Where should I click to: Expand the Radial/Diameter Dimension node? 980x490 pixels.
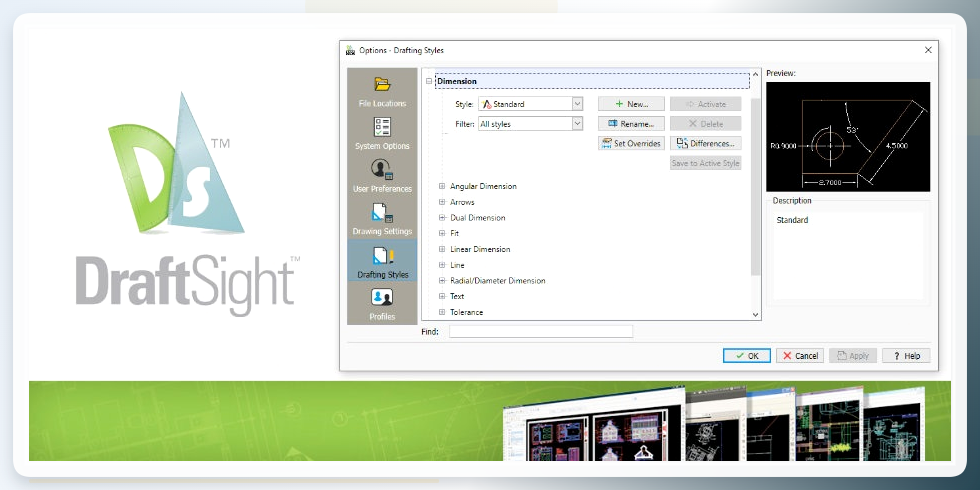pyautogui.click(x=442, y=281)
